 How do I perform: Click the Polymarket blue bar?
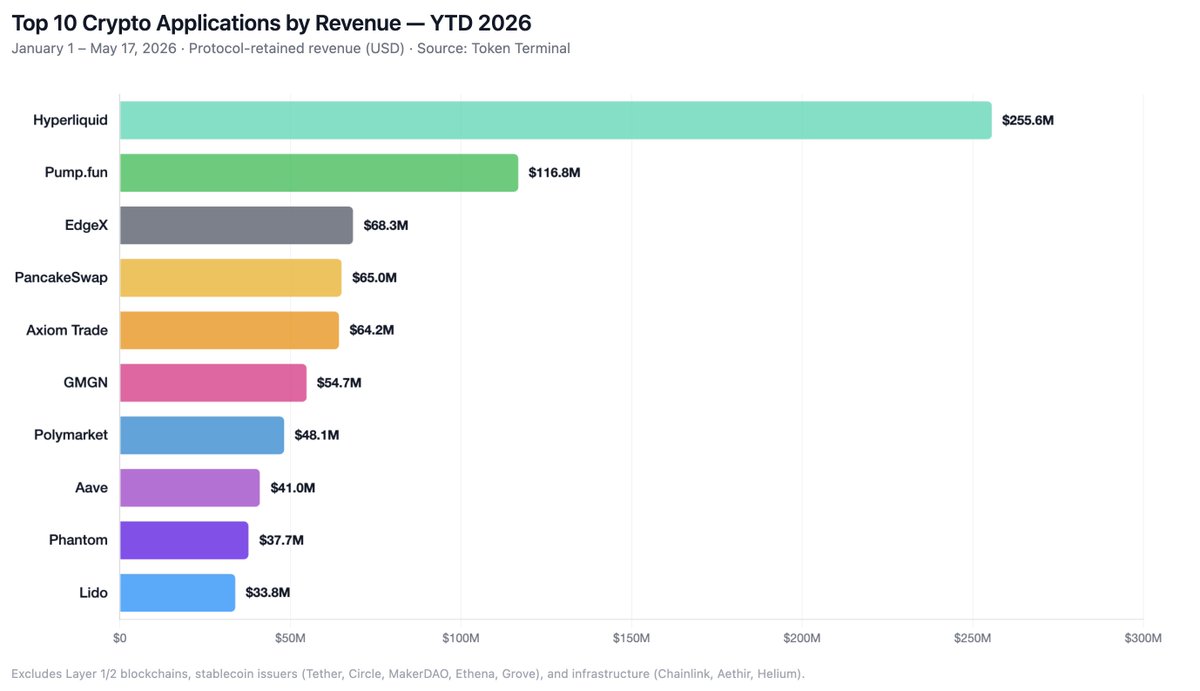tap(202, 435)
